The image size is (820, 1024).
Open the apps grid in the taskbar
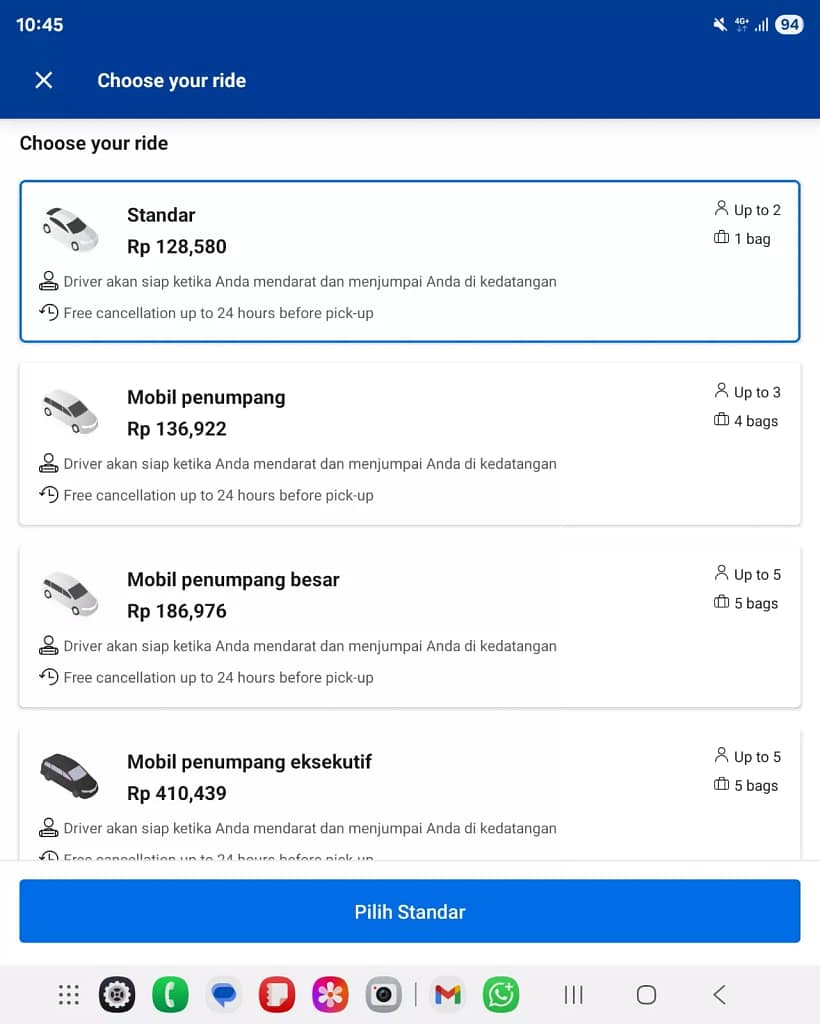(68, 995)
